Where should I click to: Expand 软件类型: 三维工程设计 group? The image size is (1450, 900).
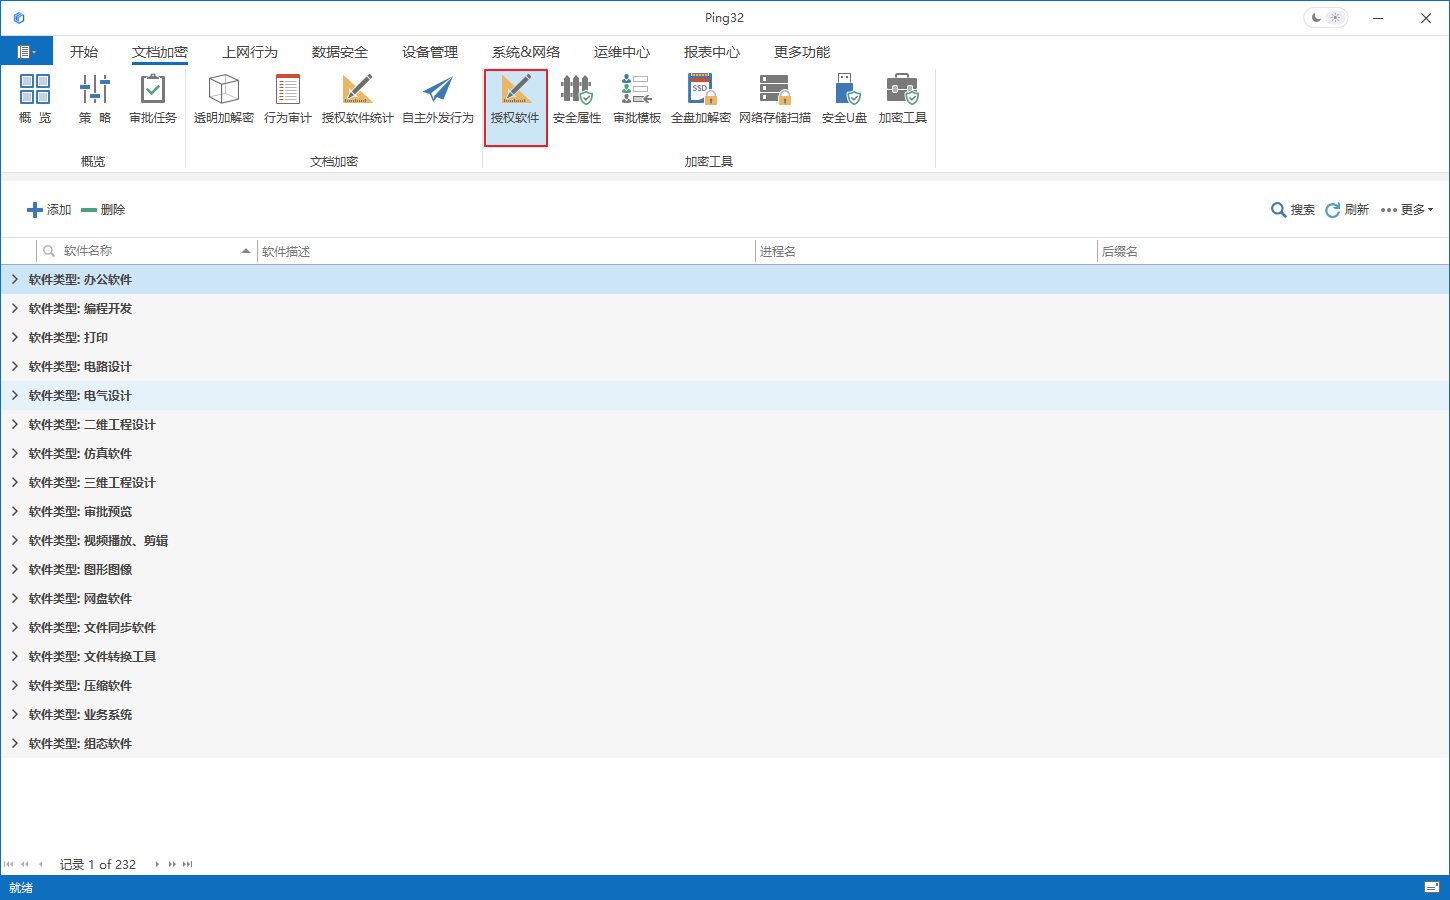pos(14,483)
